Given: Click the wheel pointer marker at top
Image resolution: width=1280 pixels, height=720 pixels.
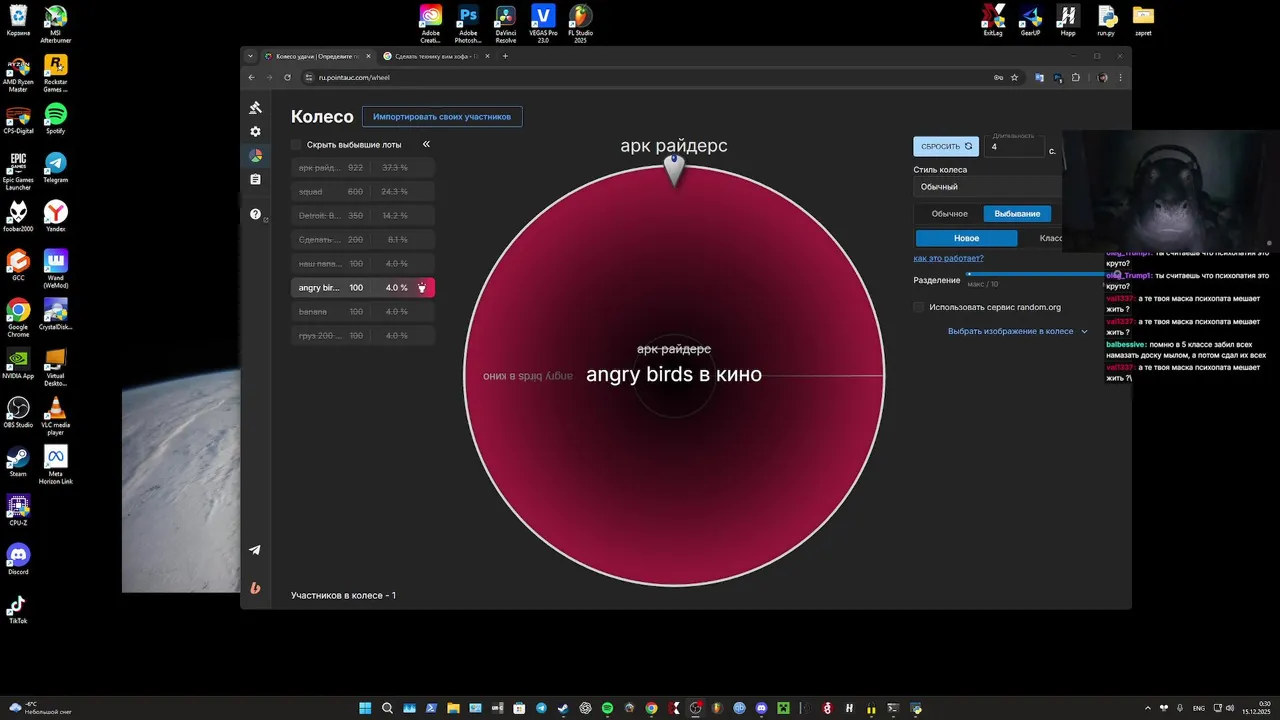Looking at the screenshot, I should [x=674, y=170].
